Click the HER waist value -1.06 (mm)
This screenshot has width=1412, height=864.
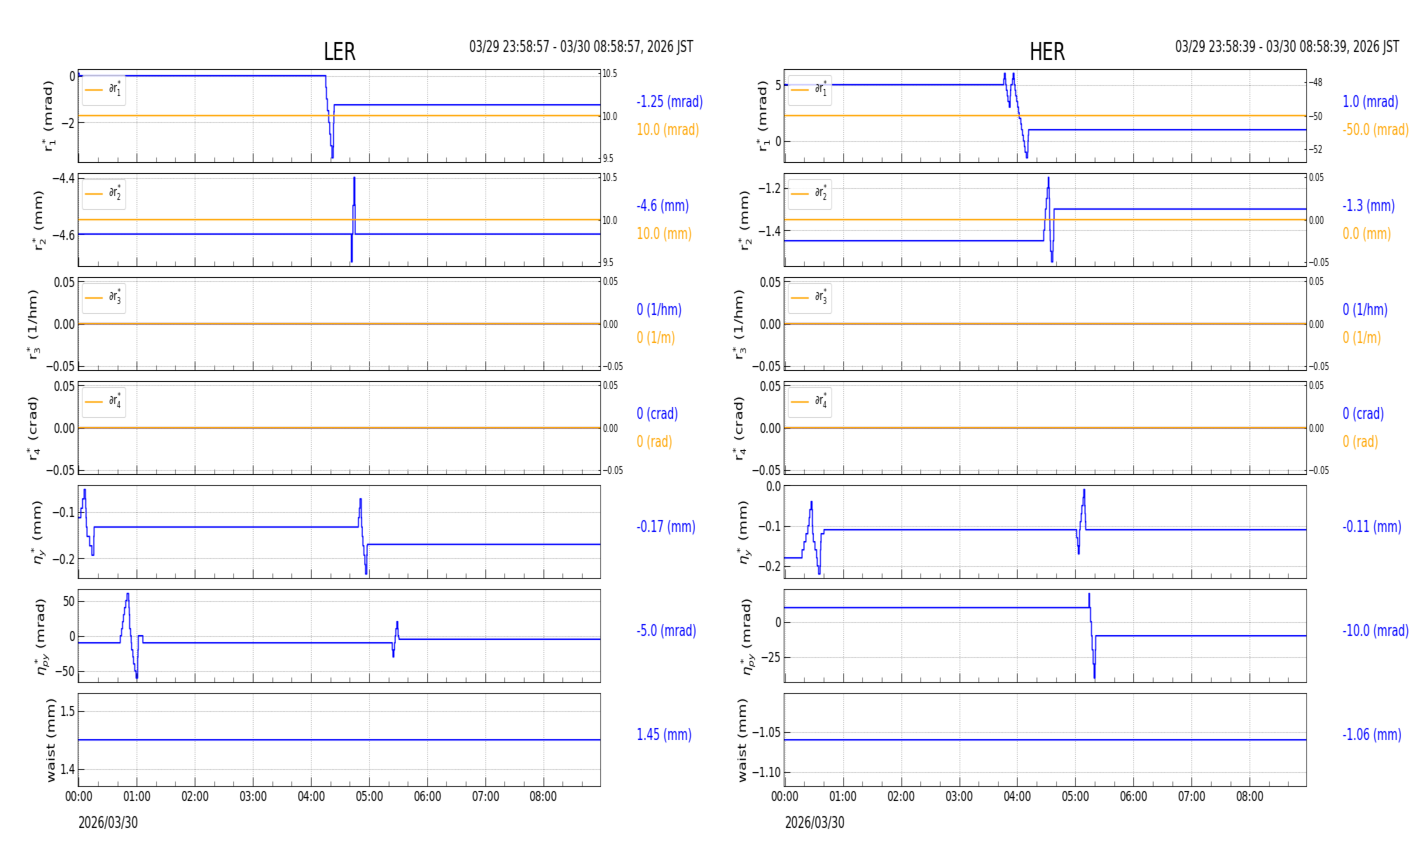tap(1372, 735)
